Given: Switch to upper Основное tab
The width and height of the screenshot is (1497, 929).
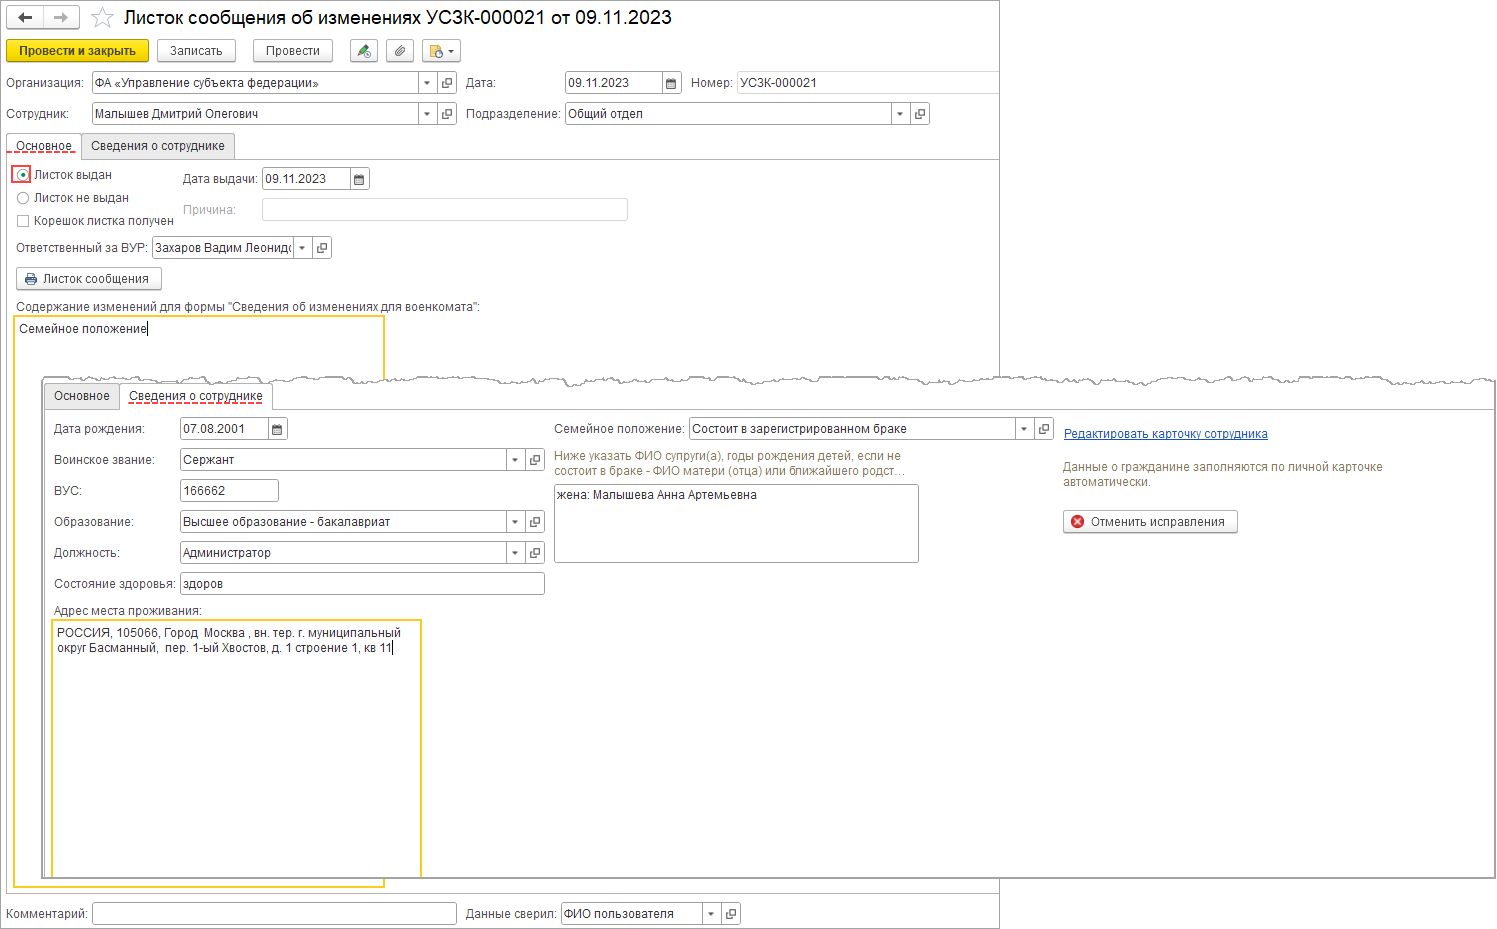Looking at the screenshot, I should click(44, 146).
